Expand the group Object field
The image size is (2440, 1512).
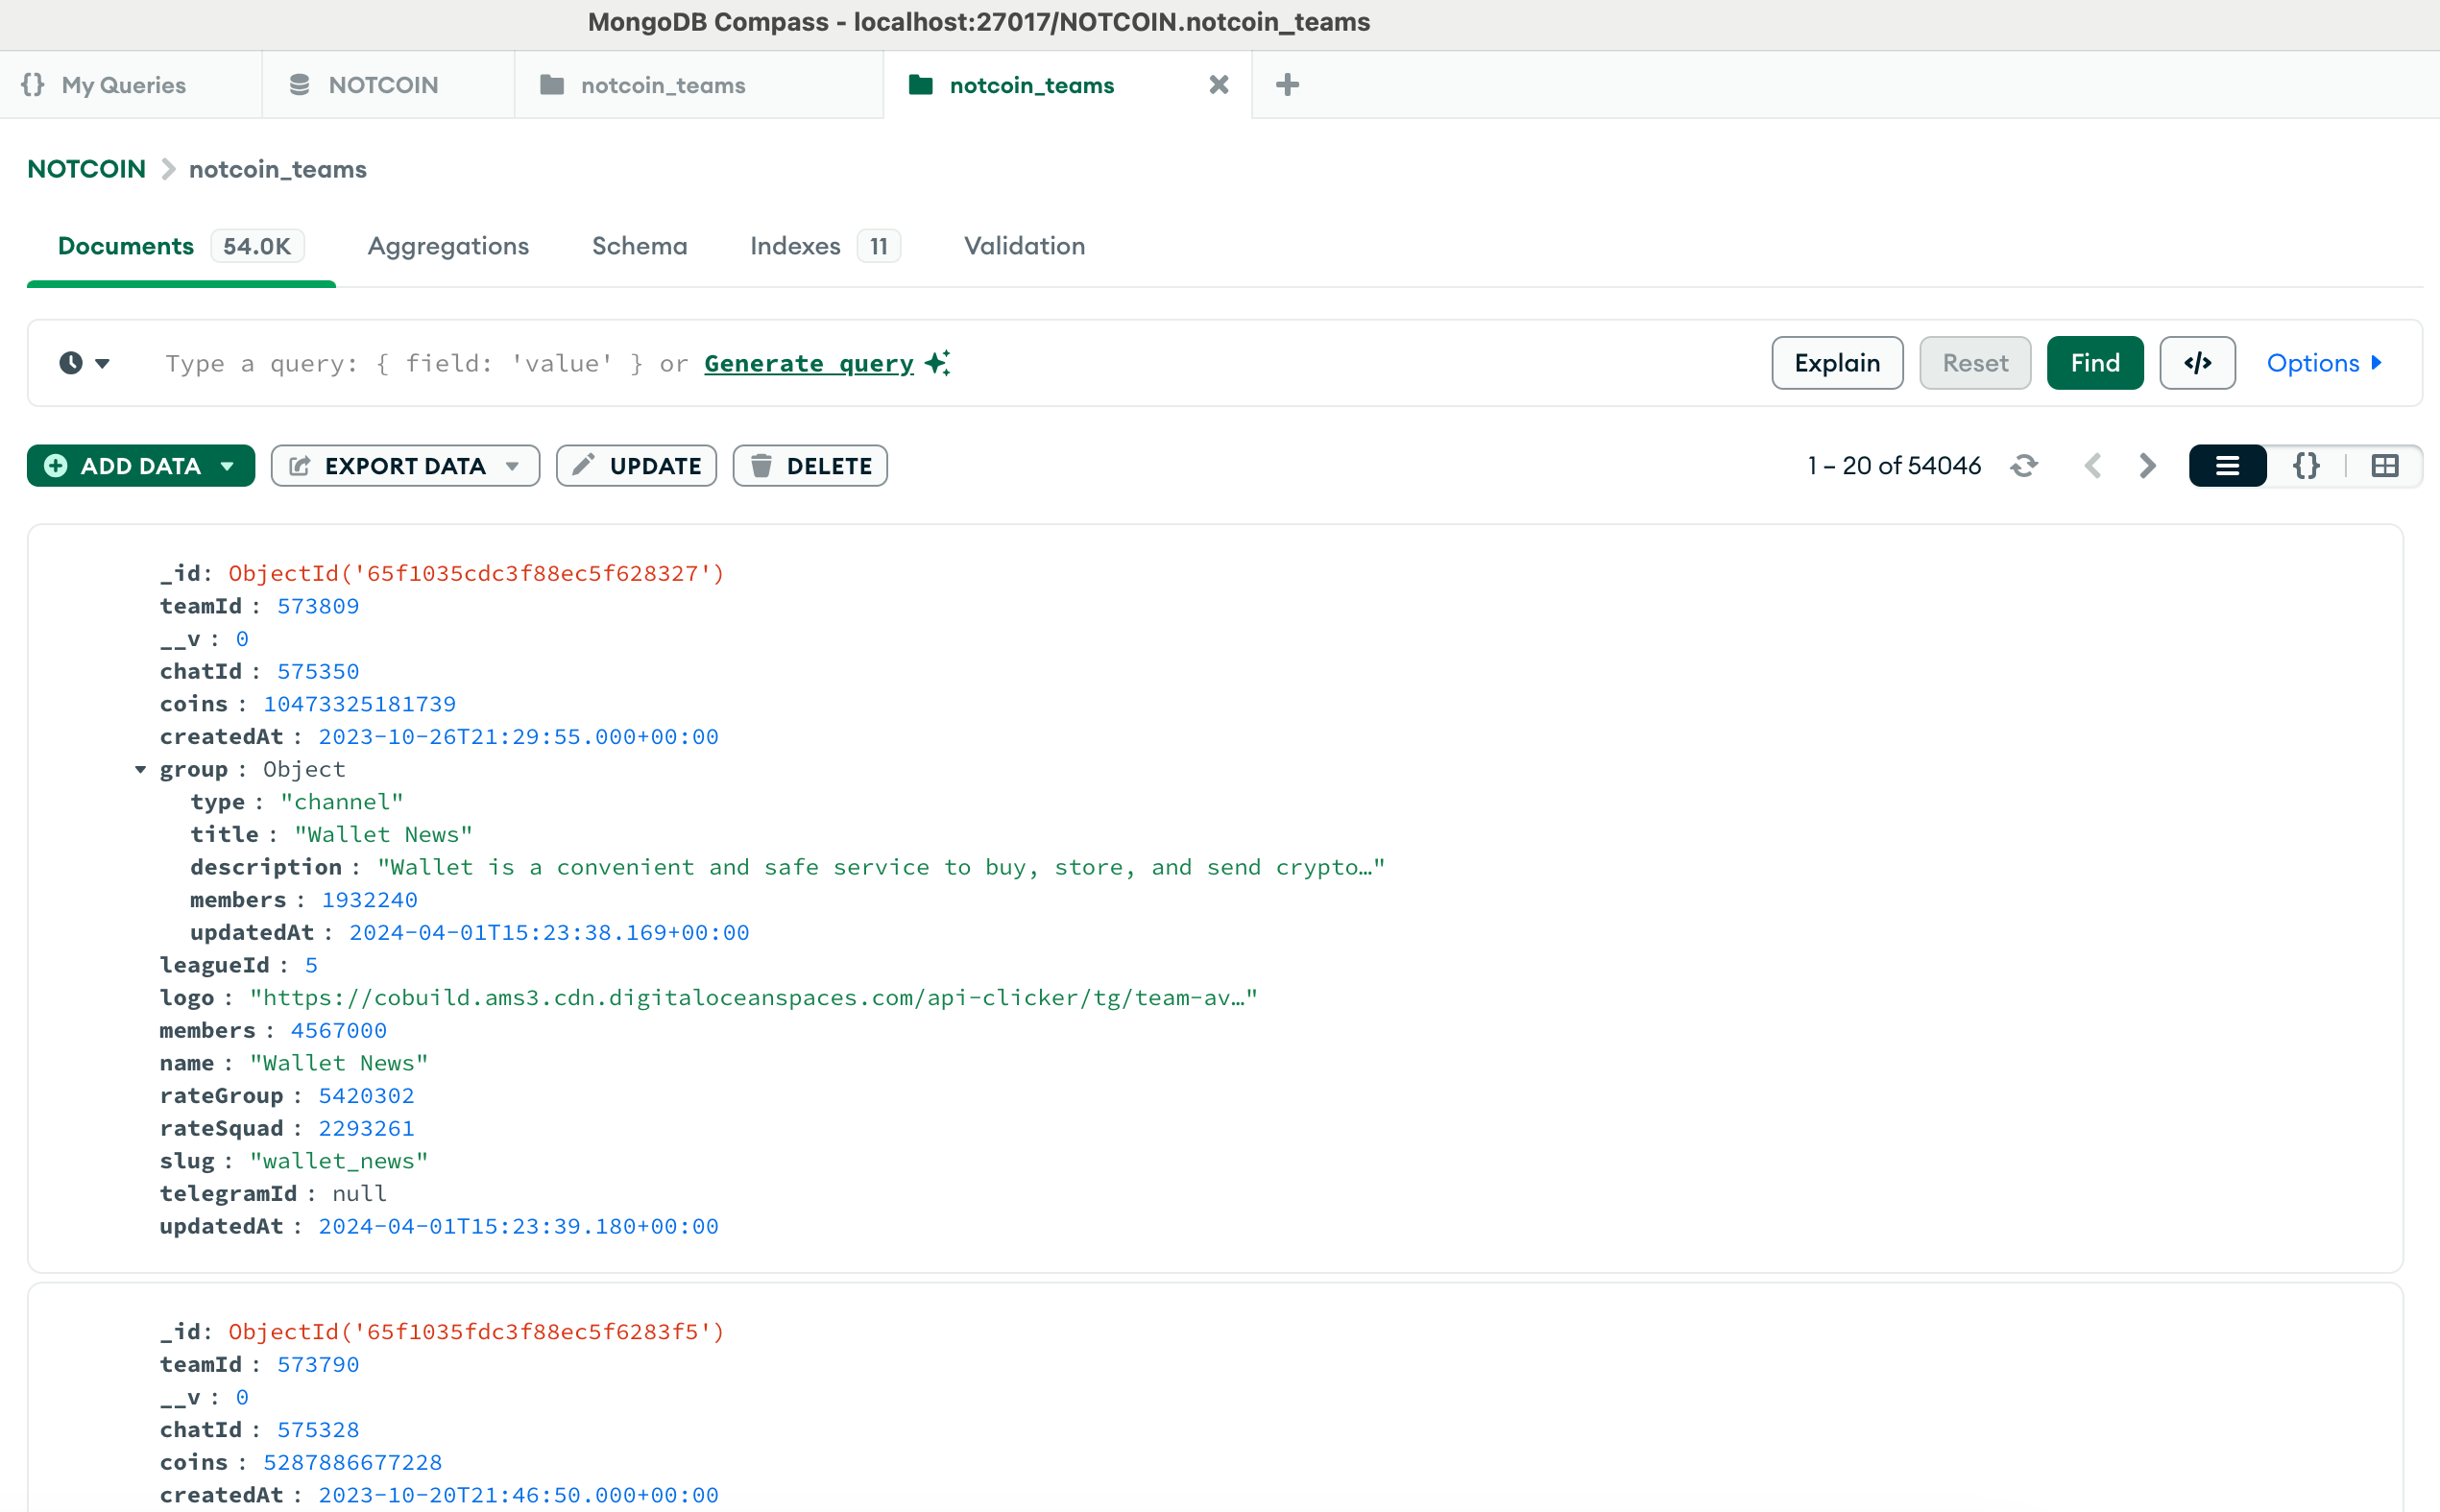tap(136, 768)
